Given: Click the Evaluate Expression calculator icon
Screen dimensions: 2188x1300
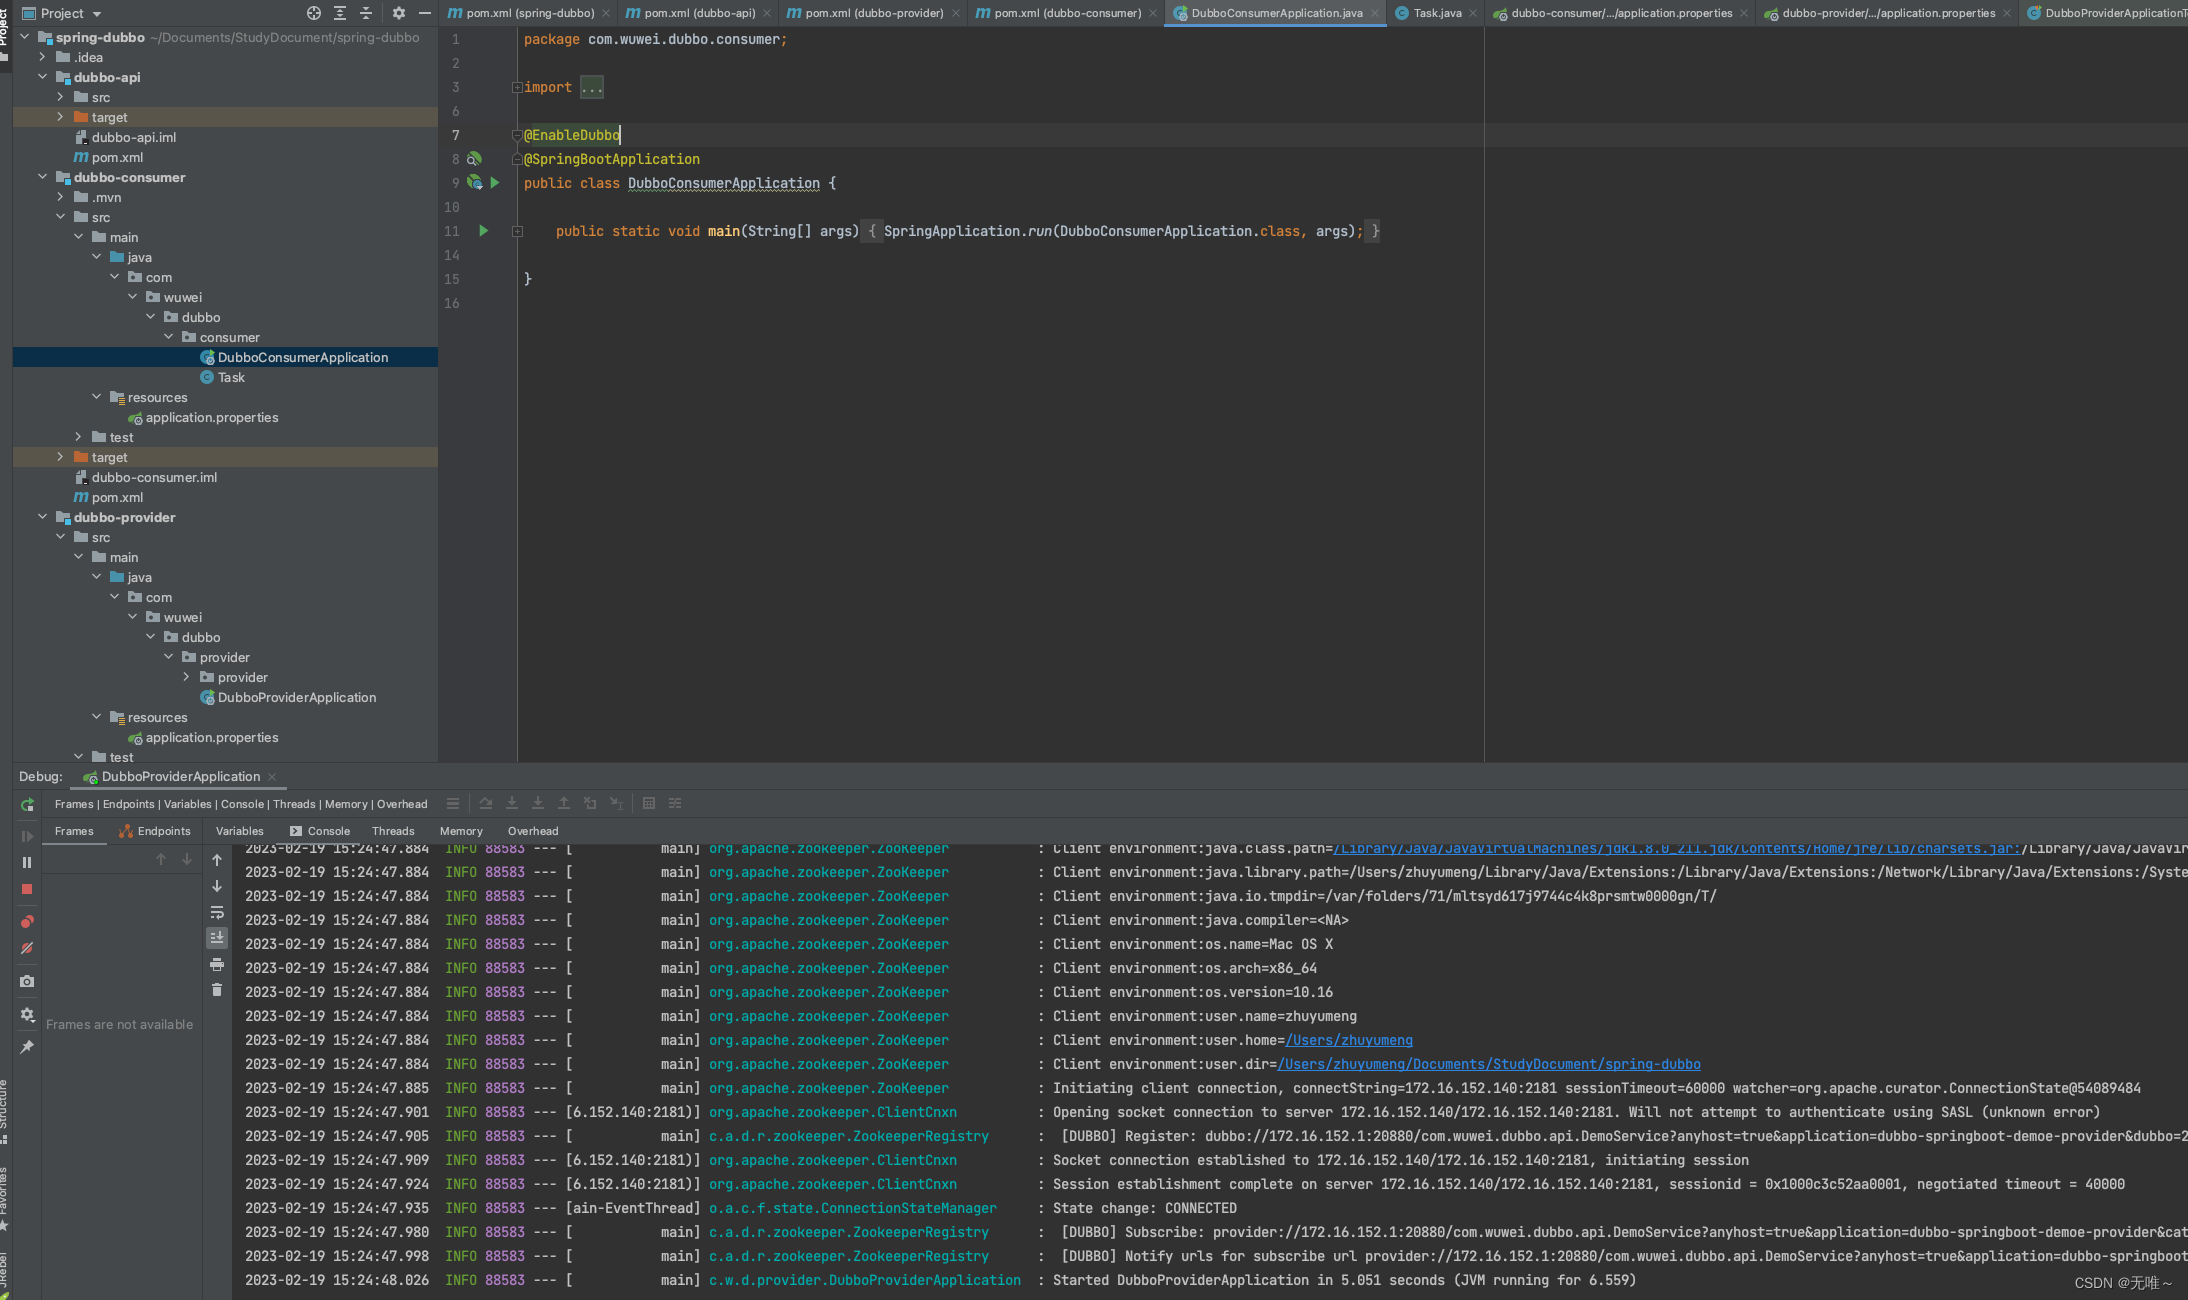Looking at the screenshot, I should 649,803.
